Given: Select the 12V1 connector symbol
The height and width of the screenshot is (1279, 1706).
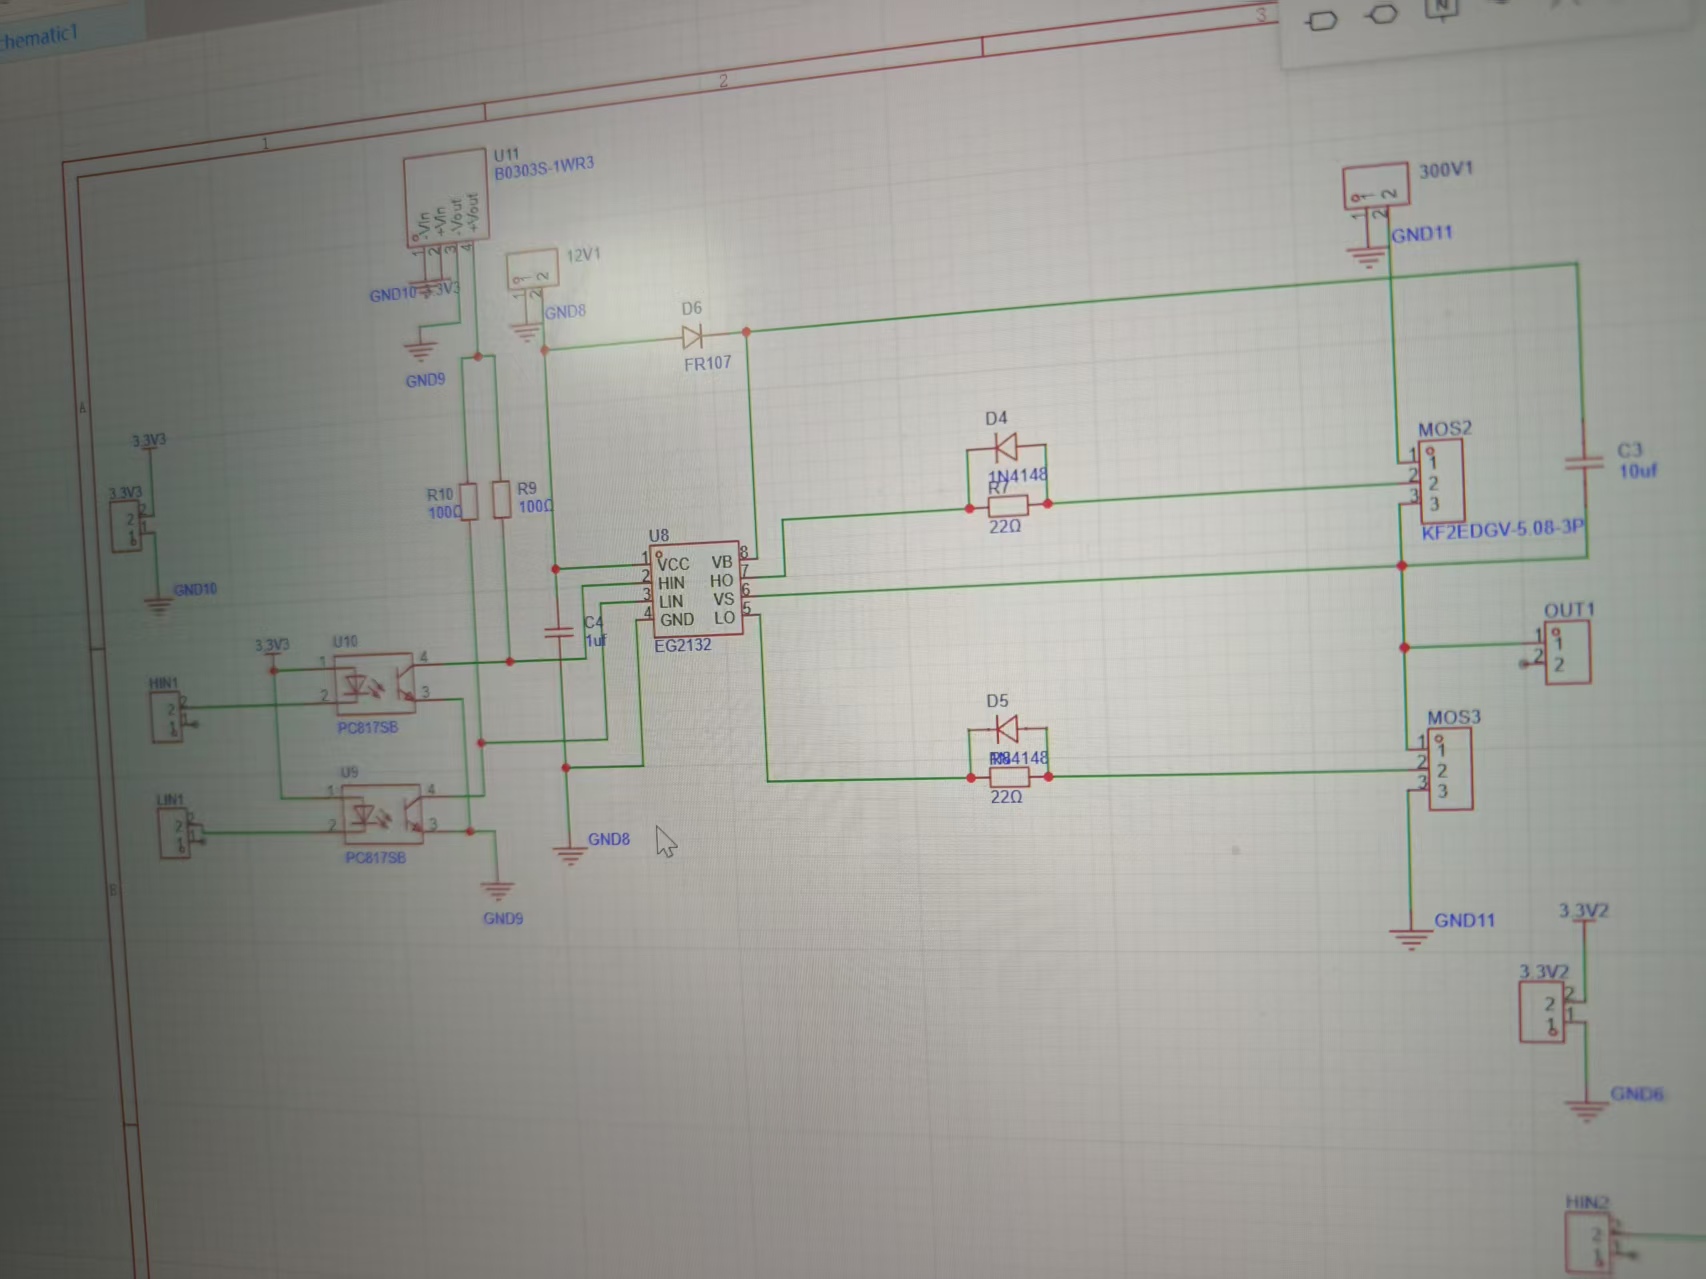Looking at the screenshot, I should pyautogui.click(x=531, y=271).
